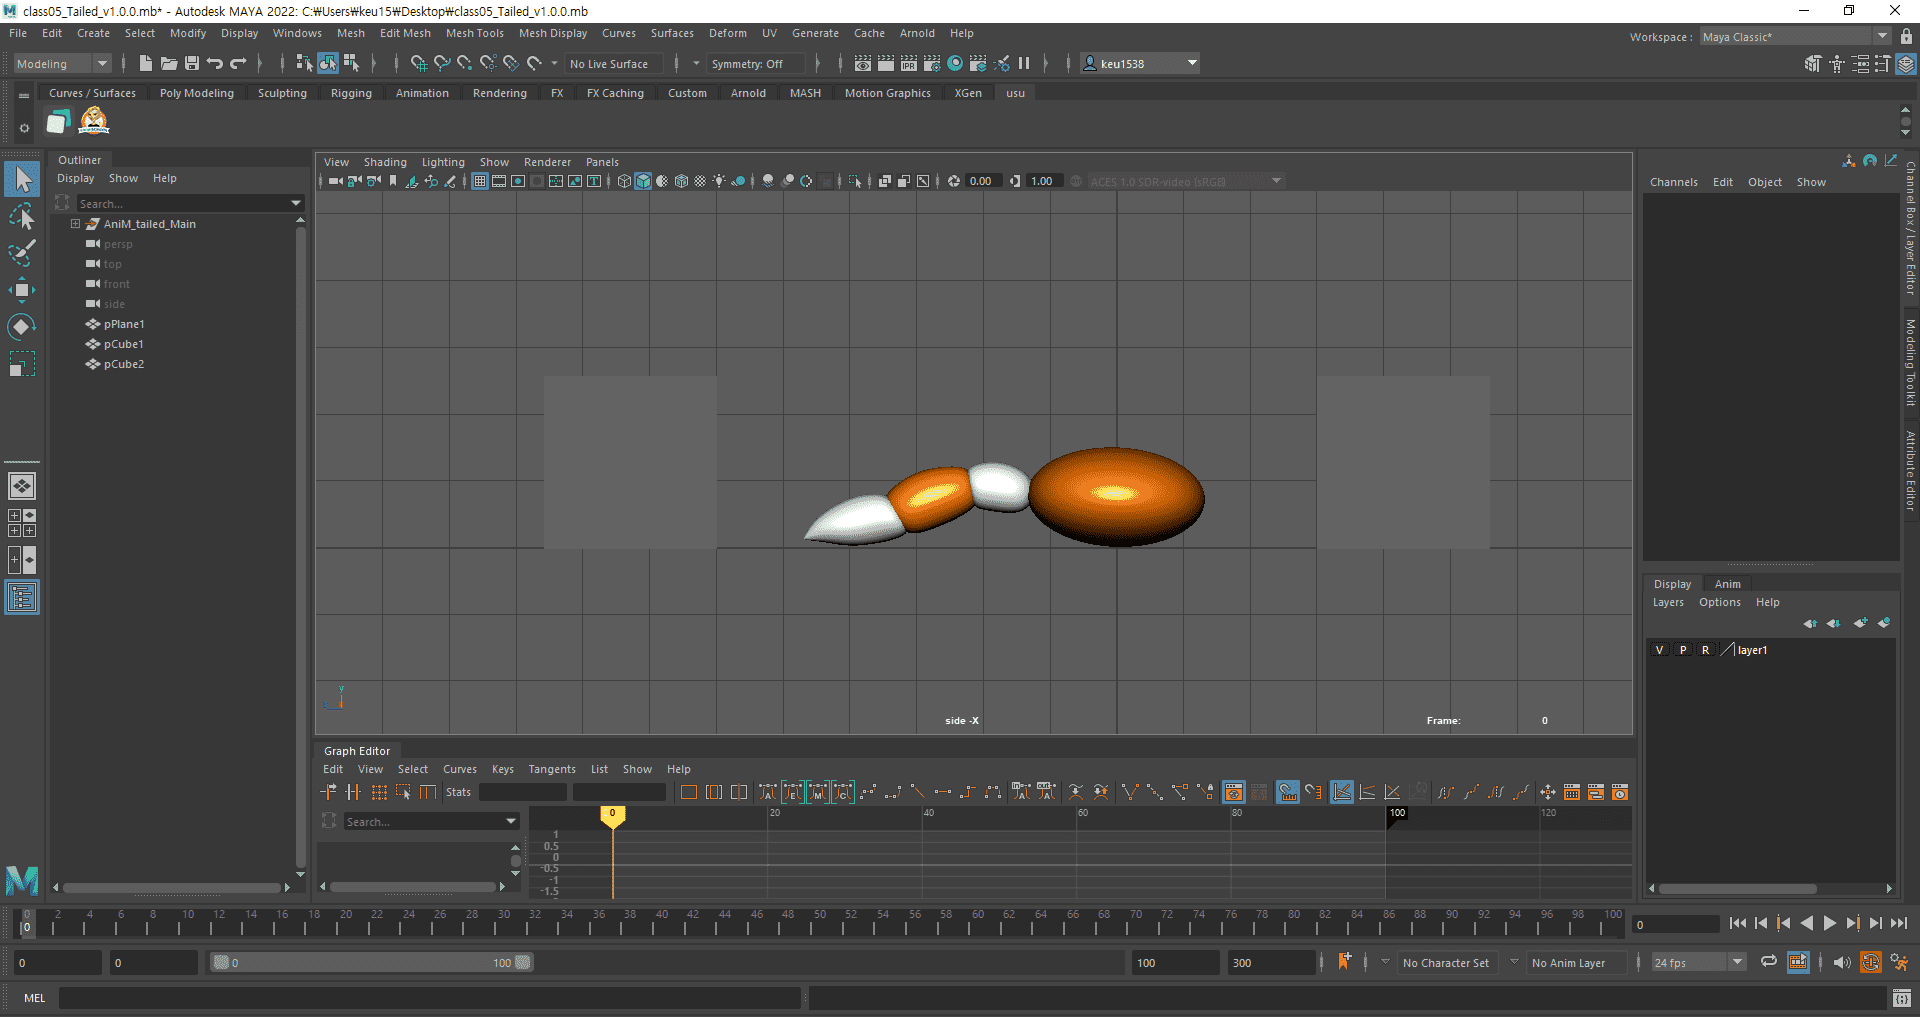Click the playback range slider bar
Viewport: 1920px width, 1017px height.
[370, 963]
